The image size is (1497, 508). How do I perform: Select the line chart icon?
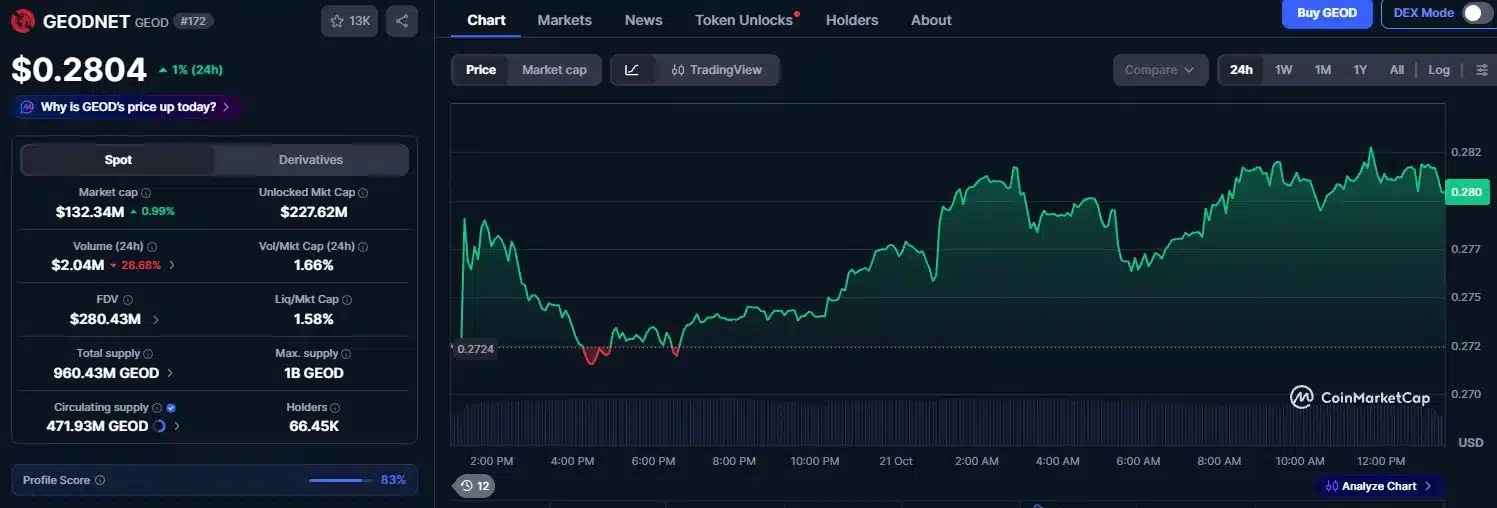(632, 70)
